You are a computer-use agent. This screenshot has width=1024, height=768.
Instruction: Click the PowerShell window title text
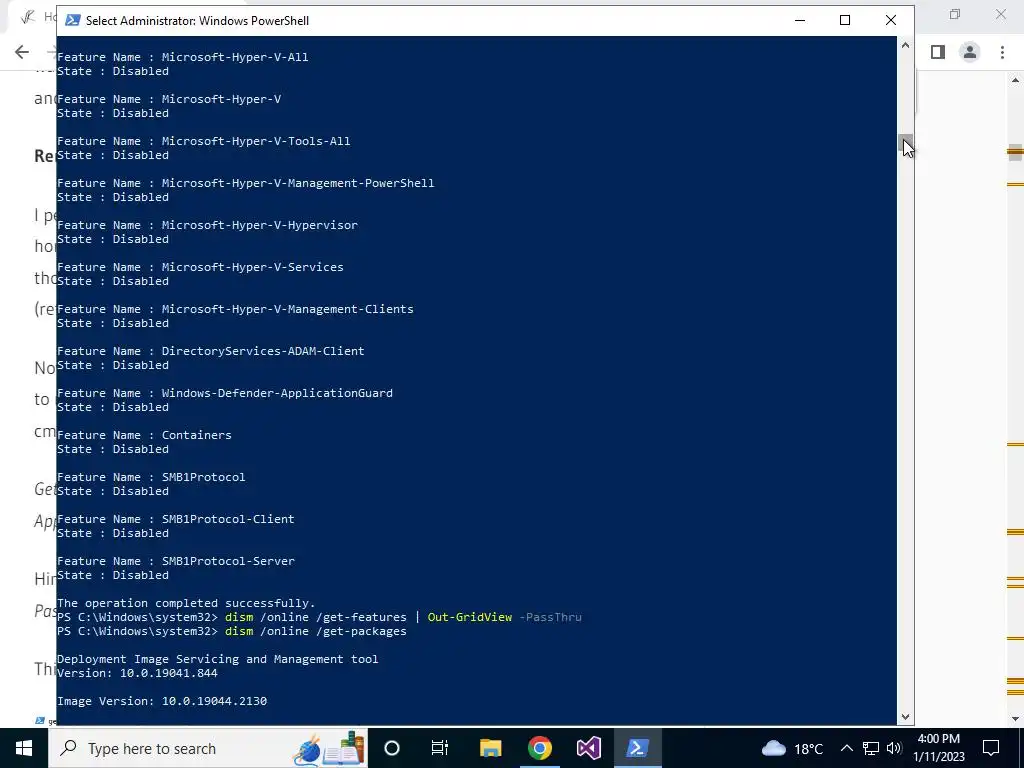[197, 21]
